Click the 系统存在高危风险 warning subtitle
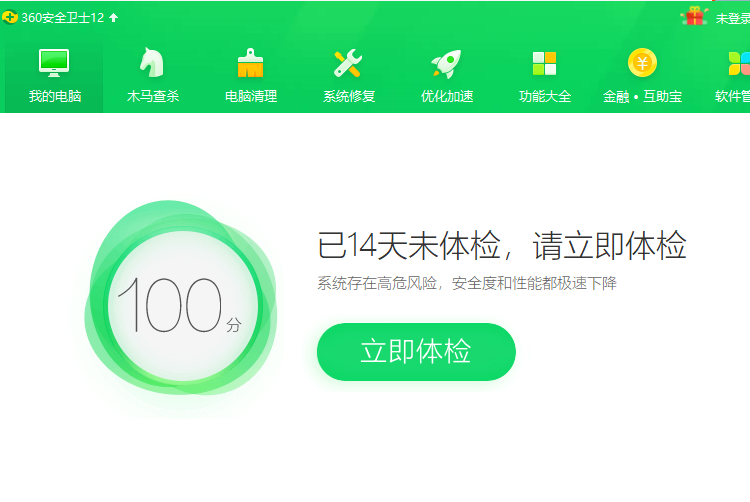750x502 pixels. [x=467, y=283]
